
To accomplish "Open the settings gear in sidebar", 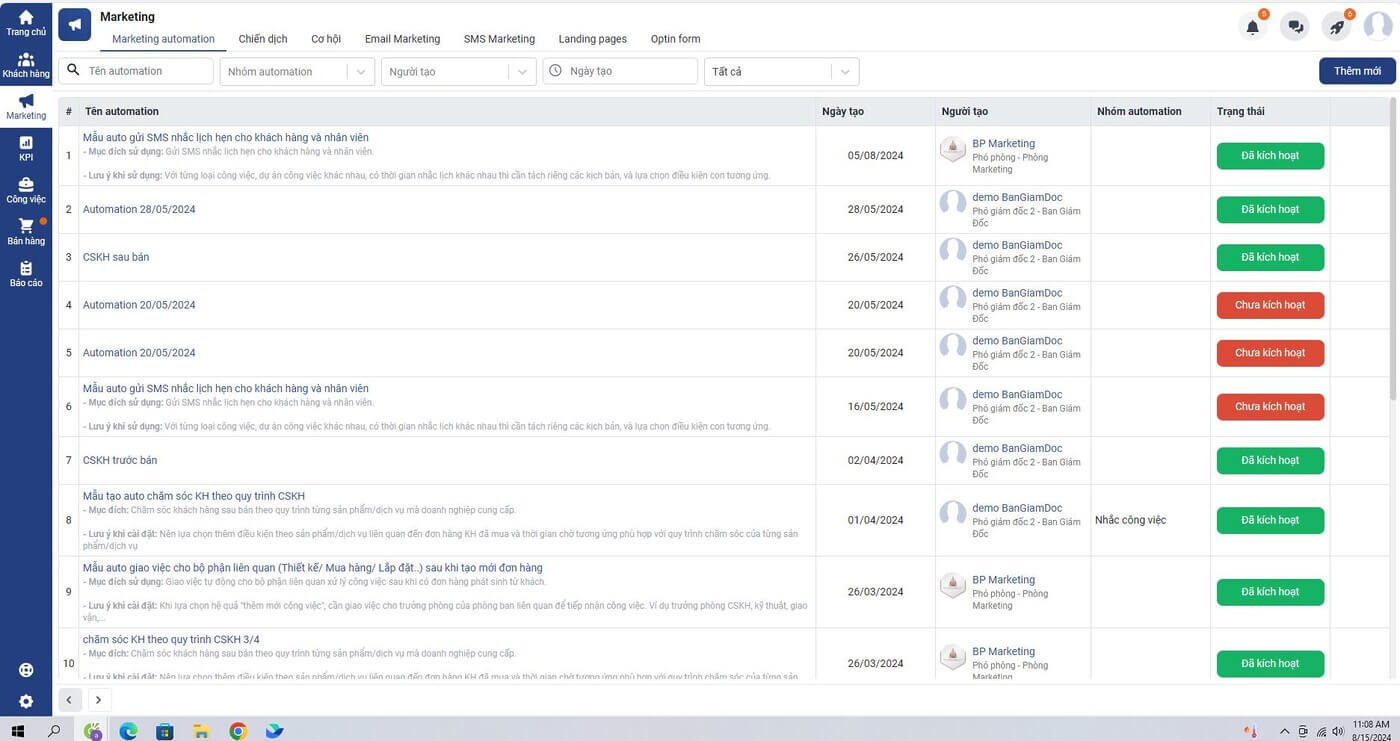I will click(x=25, y=702).
